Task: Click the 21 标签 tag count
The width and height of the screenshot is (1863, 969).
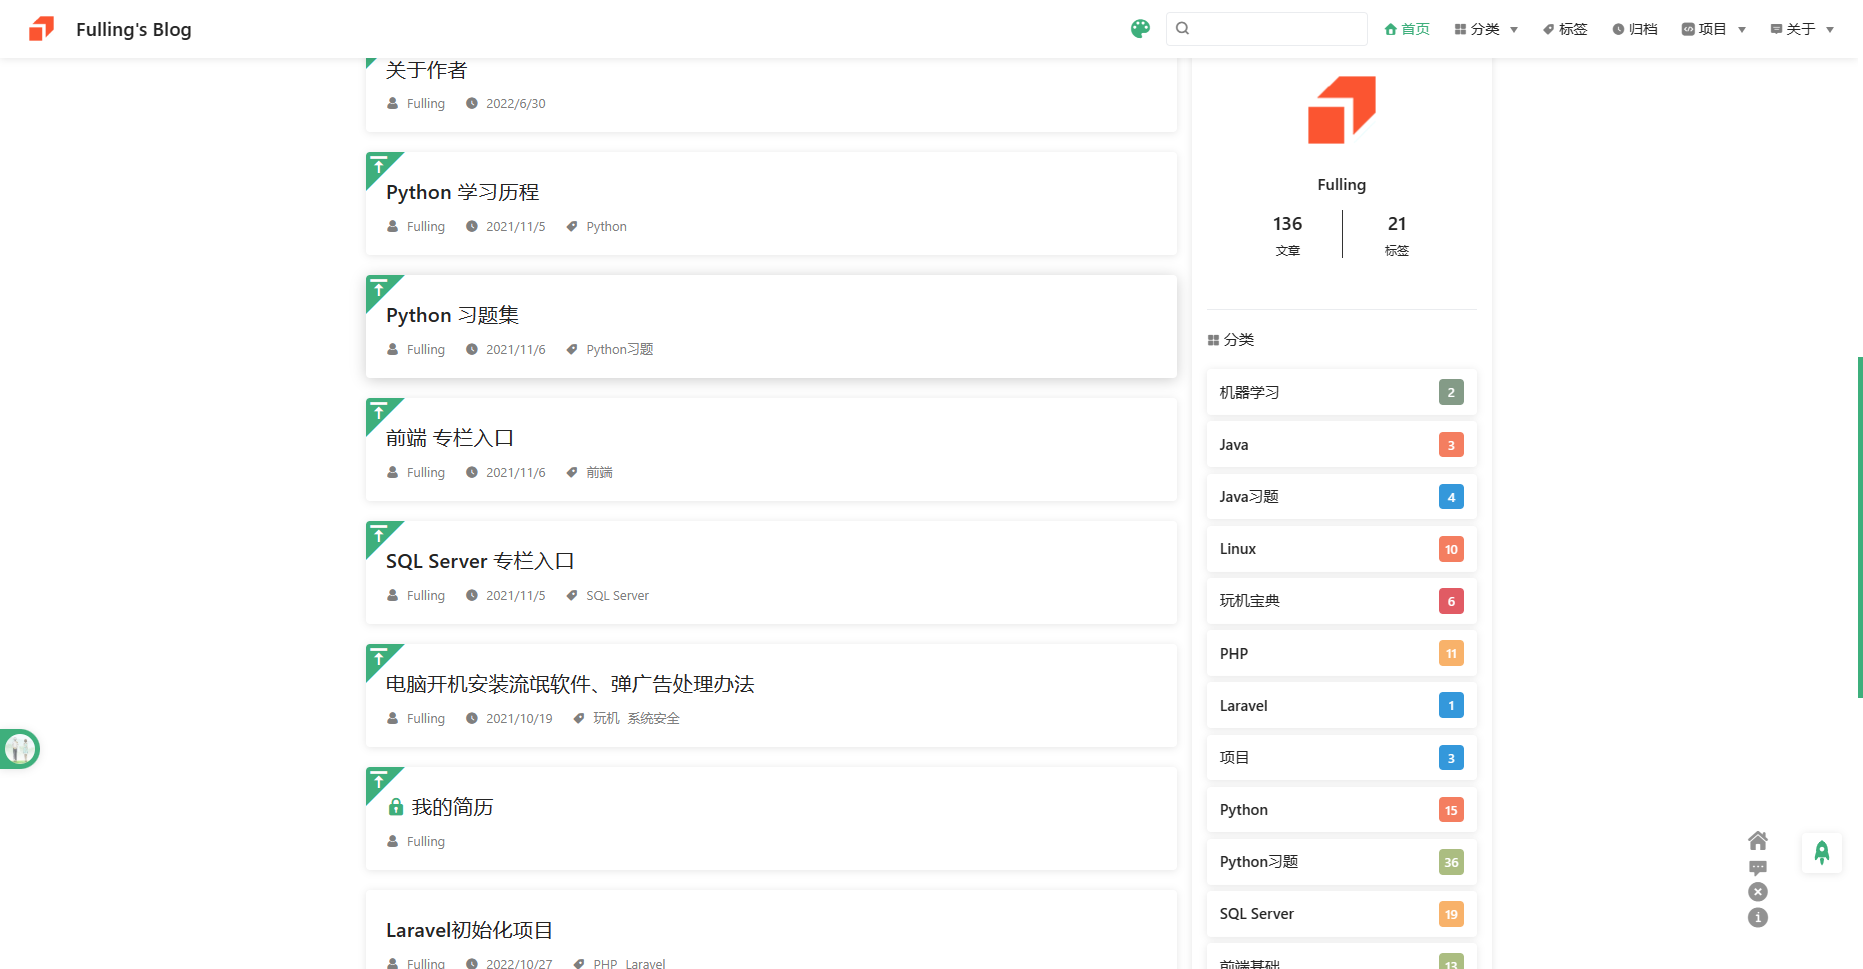Action: tap(1397, 236)
